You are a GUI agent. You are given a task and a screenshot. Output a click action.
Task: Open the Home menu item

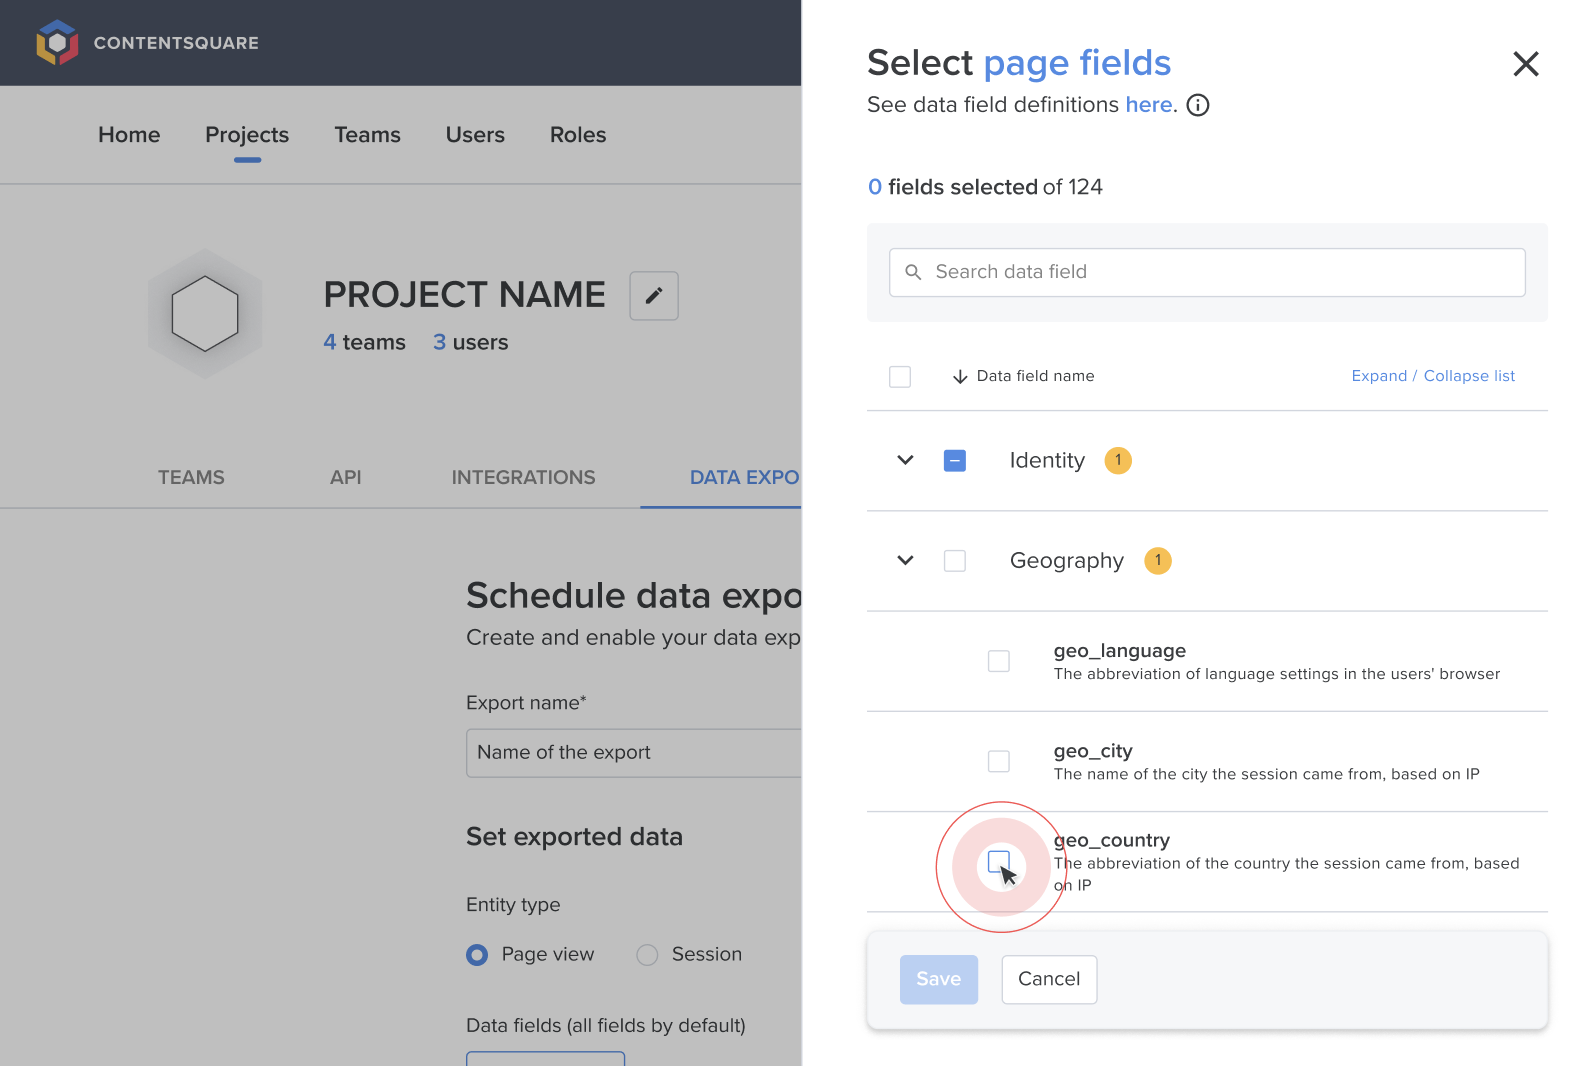click(x=129, y=135)
